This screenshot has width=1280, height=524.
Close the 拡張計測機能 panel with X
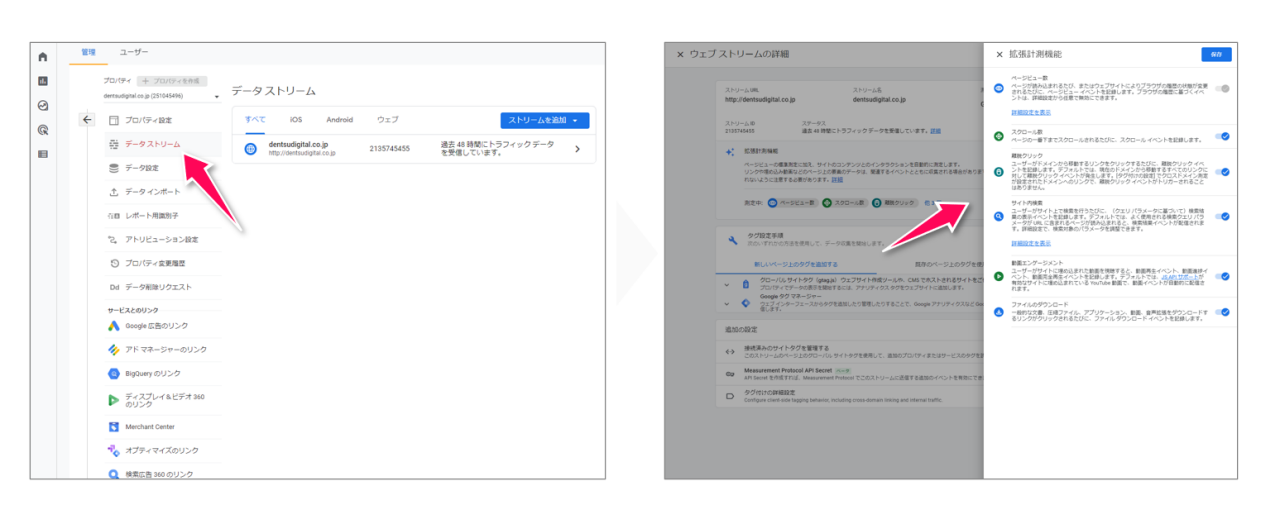[x=998, y=55]
